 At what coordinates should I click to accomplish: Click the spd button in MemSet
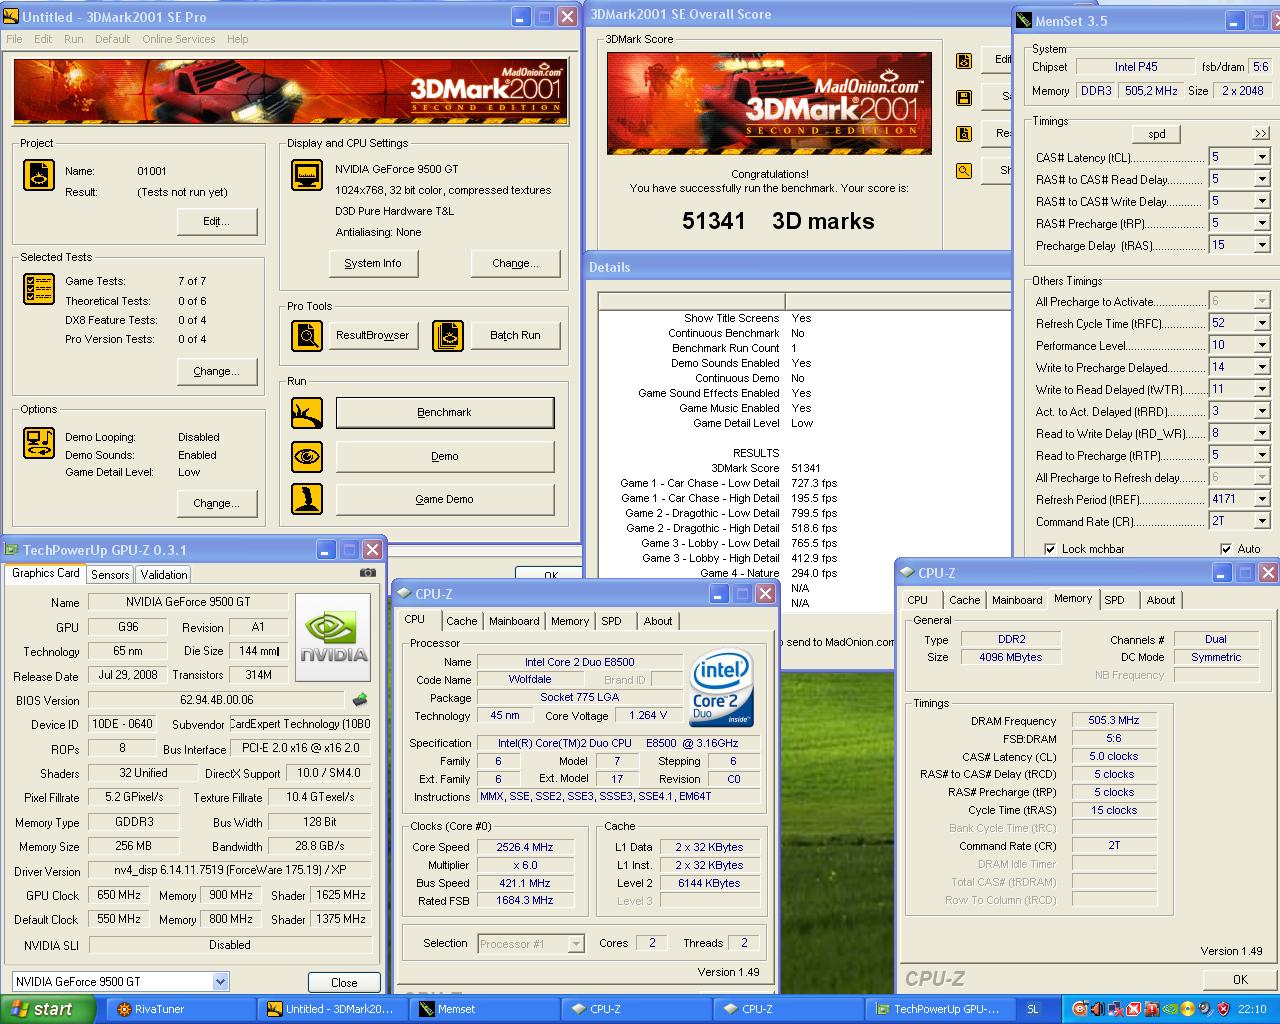pyautogui.click(x=1157, y=134)
